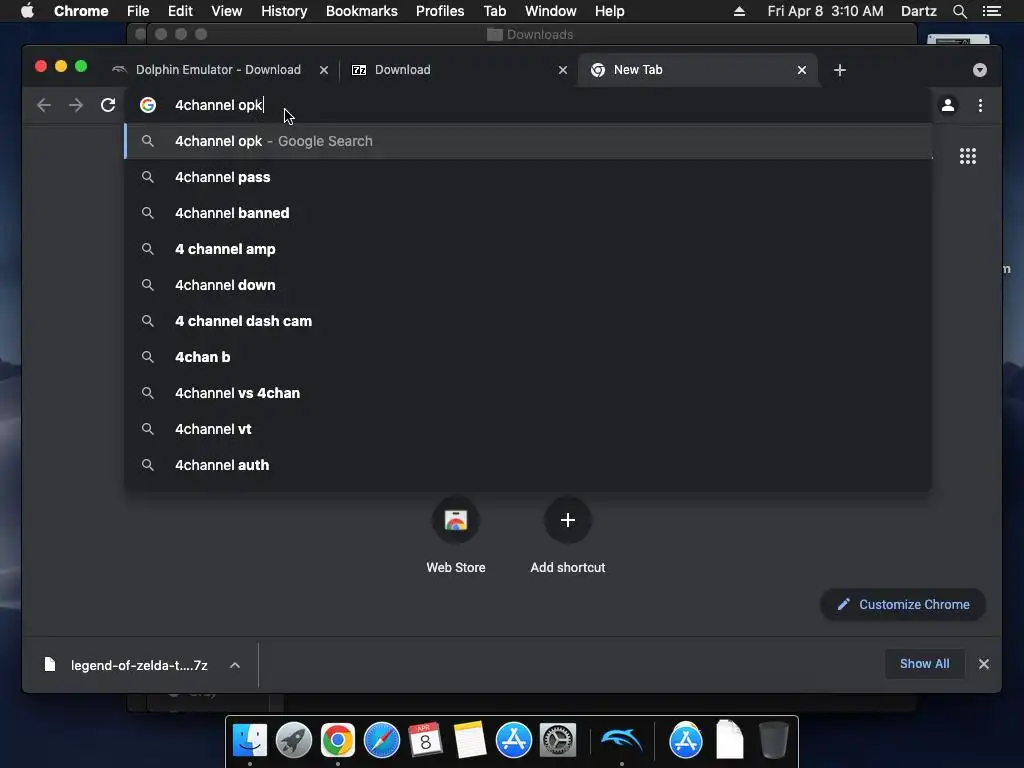
Task: Open the Edit menu
Action: tap(180, 11)
